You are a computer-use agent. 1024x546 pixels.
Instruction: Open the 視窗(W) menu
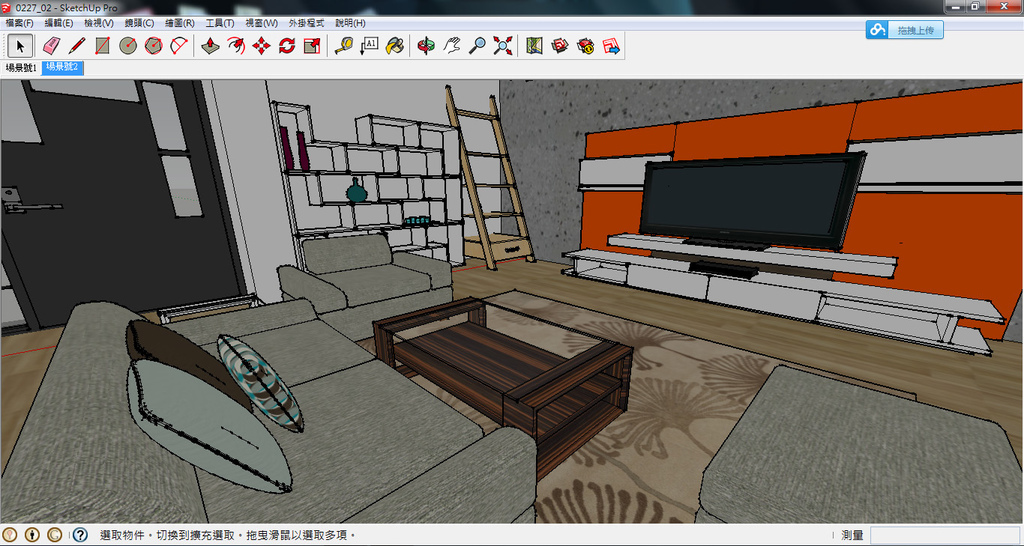[x=261, y=23]
